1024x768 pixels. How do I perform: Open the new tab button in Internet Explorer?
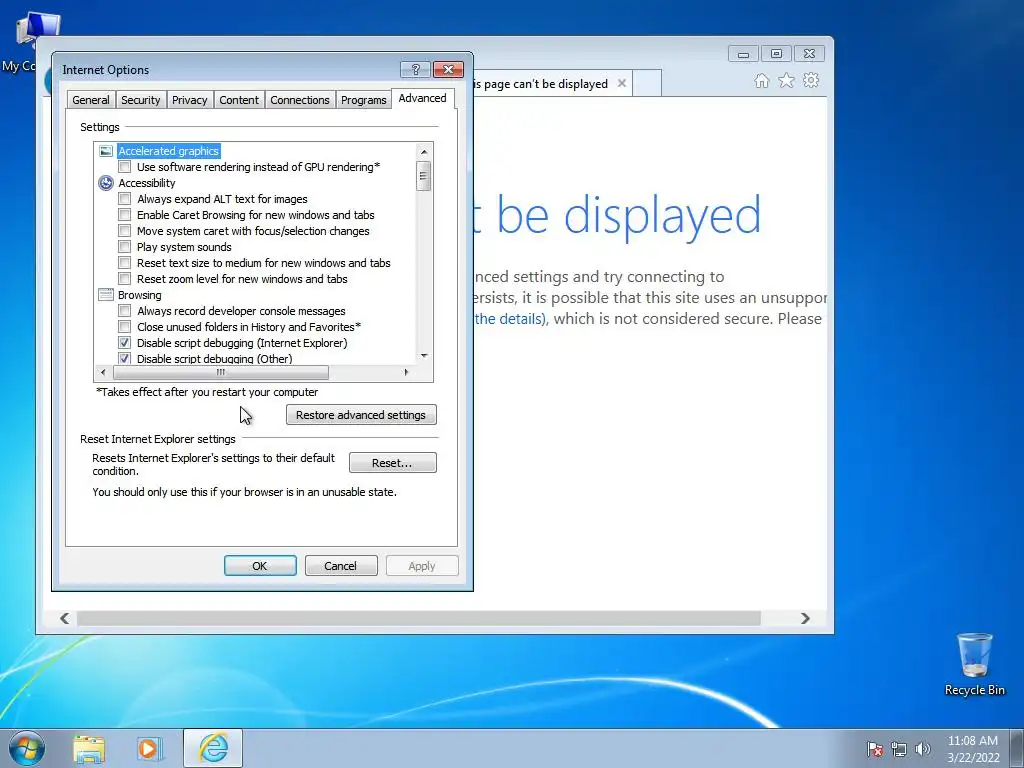click(x=647, y=84)
